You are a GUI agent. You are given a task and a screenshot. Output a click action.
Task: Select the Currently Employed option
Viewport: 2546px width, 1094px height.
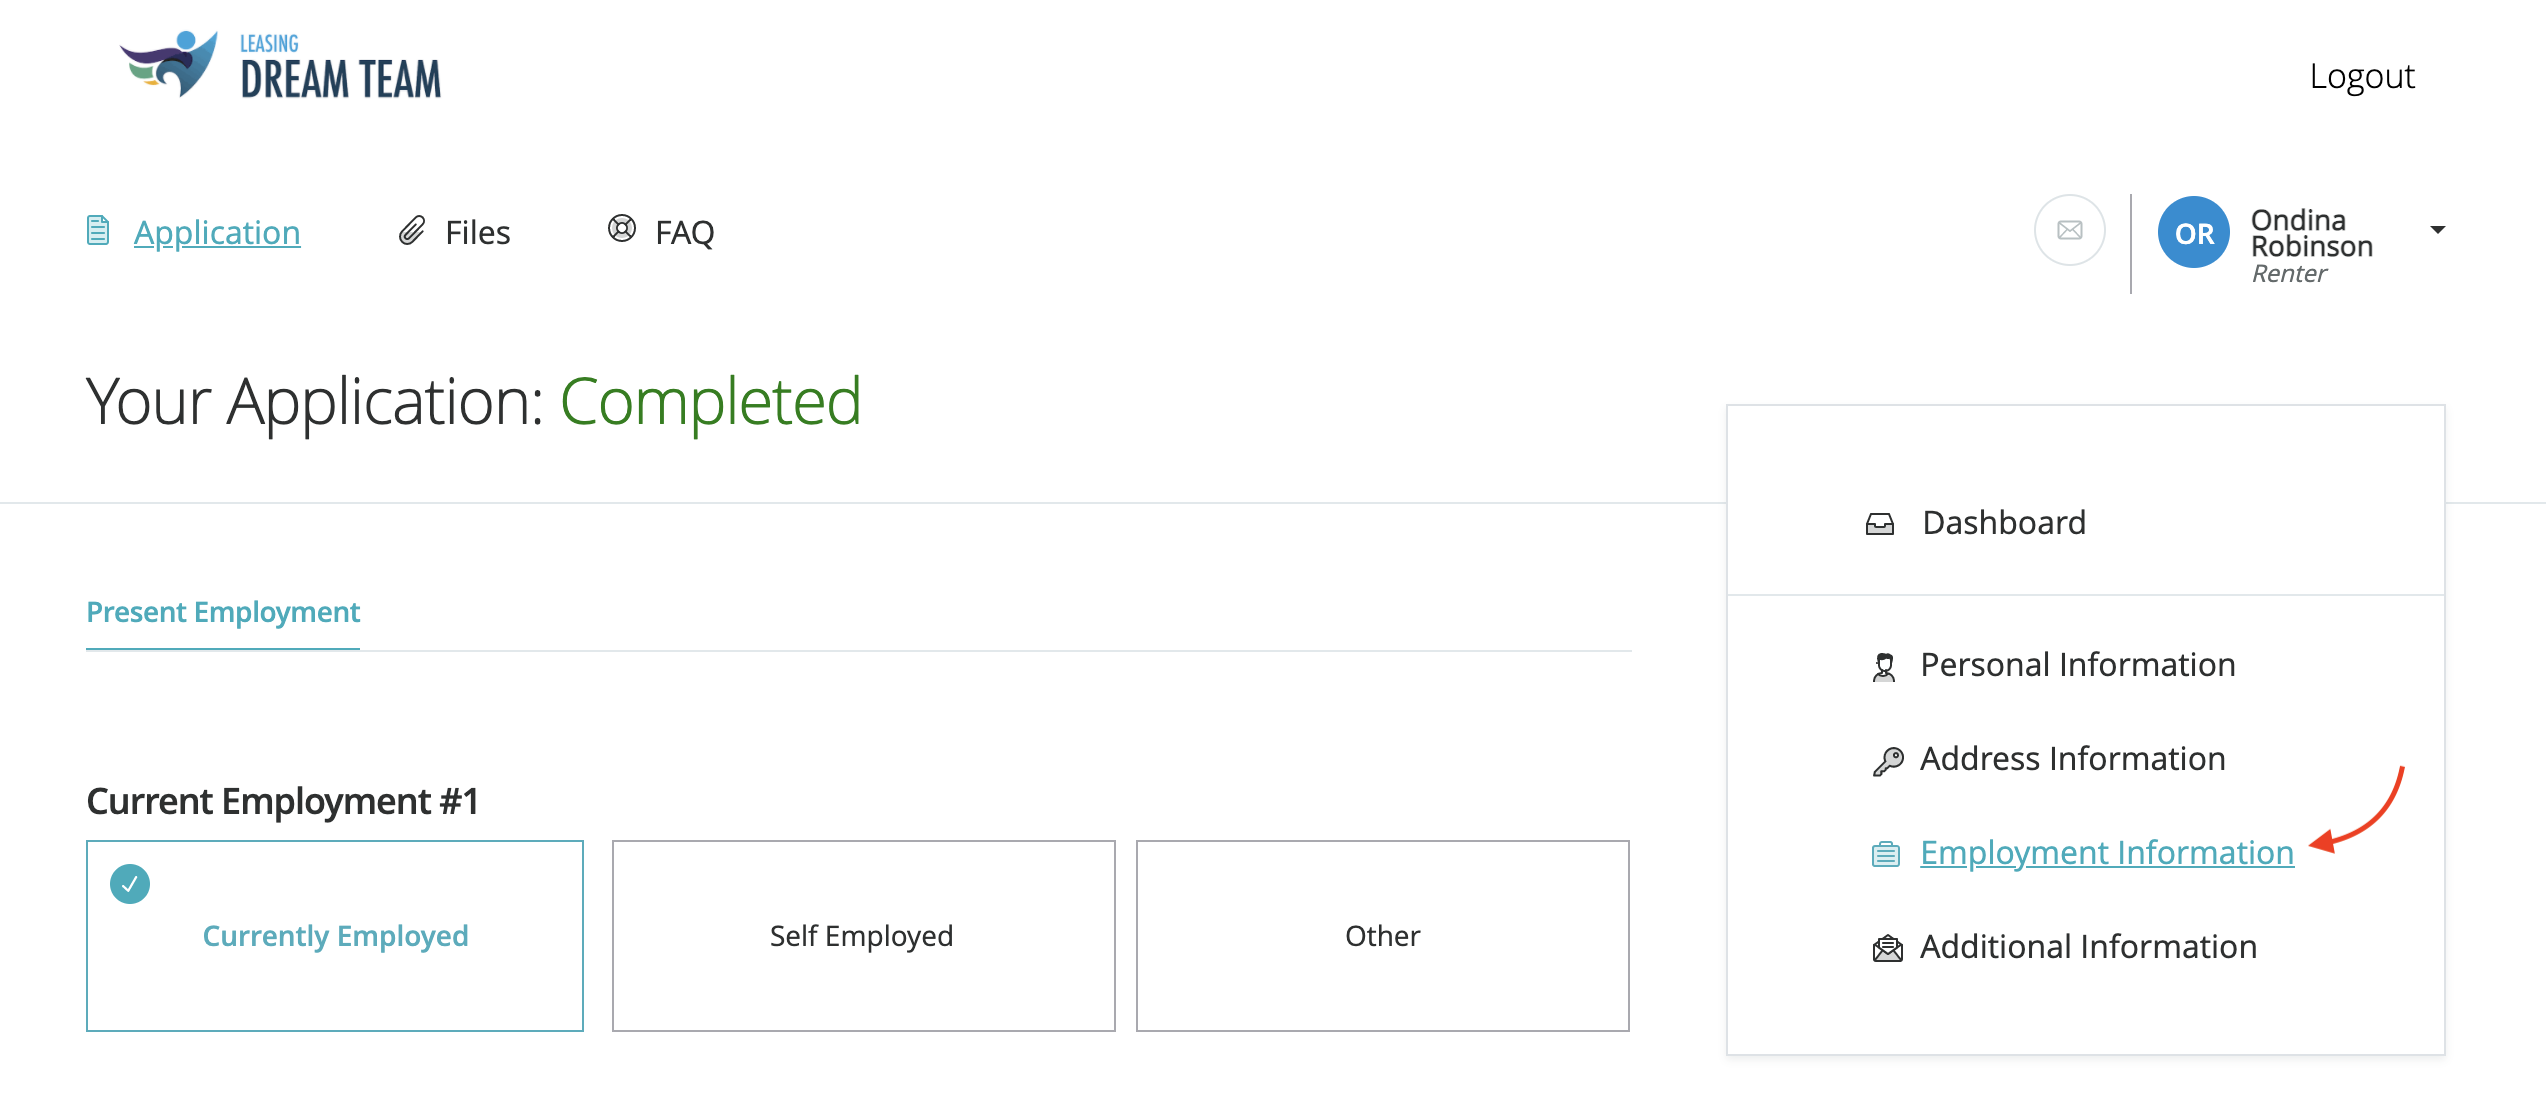pyautogui.click(x=335, y=936)
